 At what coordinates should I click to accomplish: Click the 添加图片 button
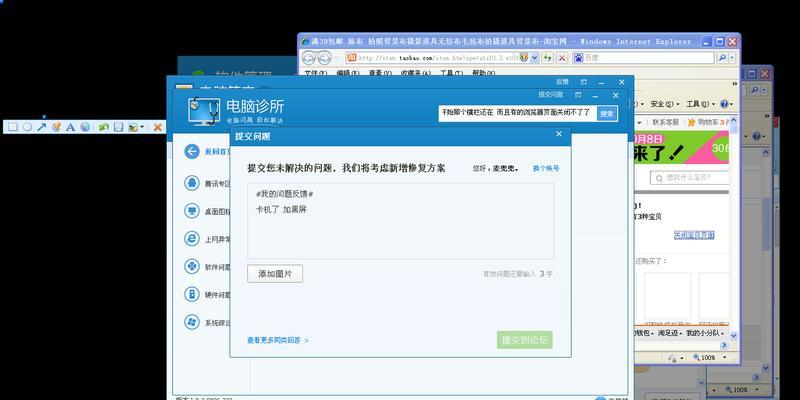click(275, 273)
